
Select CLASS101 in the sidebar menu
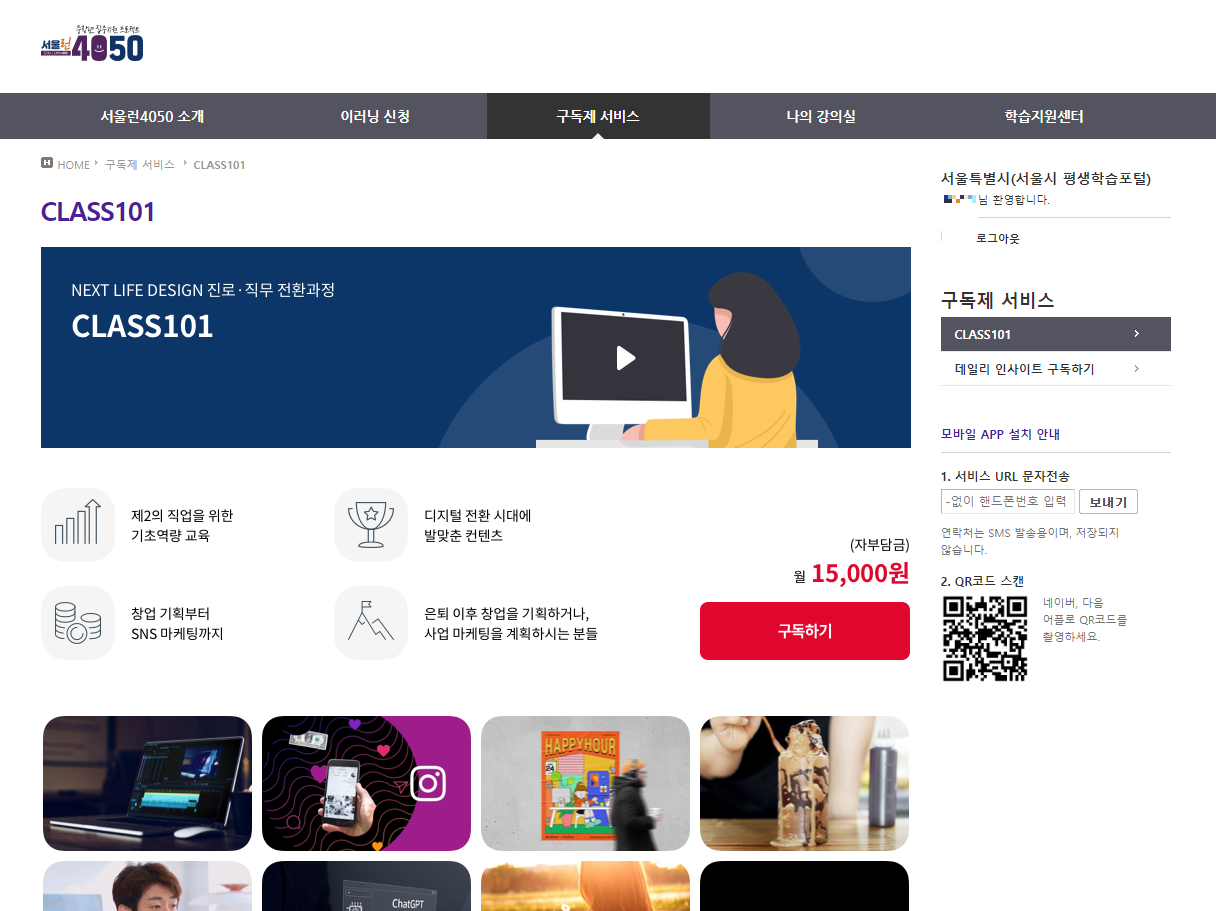(x=1056, y=334)
